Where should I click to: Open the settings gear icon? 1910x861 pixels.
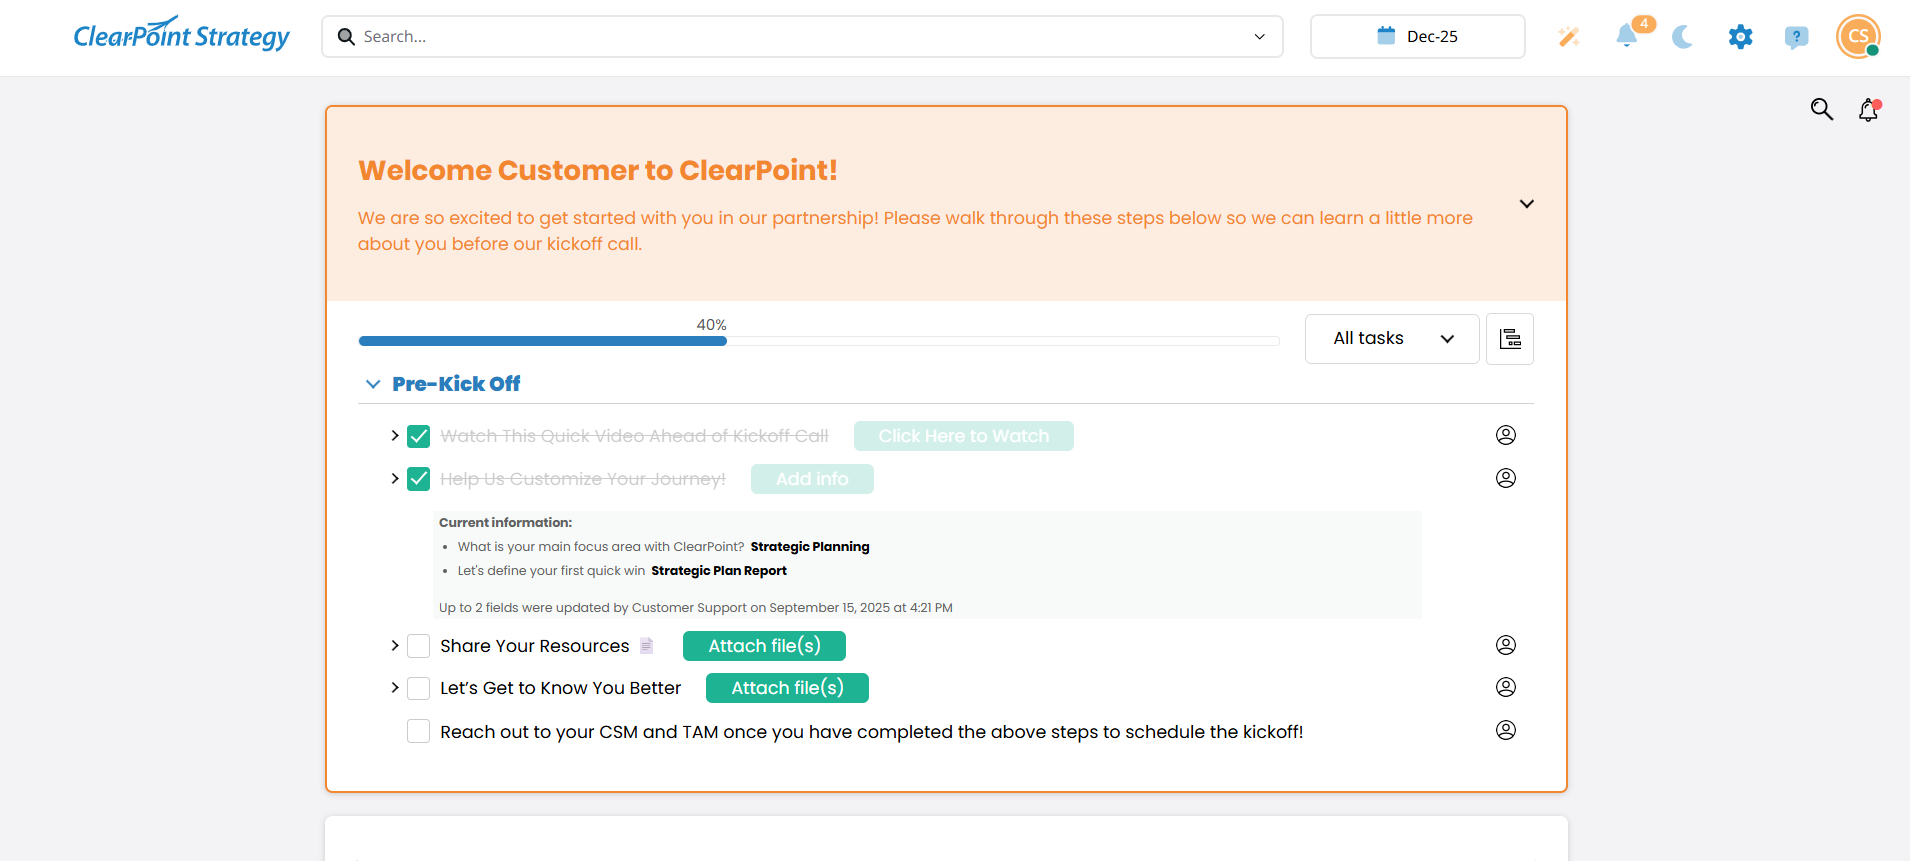(x=1741, y=37)
